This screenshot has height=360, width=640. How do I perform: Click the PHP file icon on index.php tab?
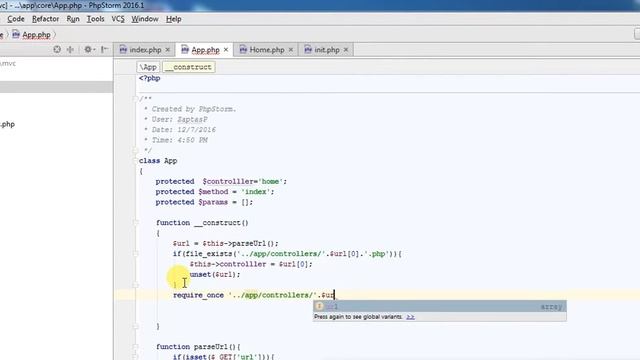pos(123,50)
